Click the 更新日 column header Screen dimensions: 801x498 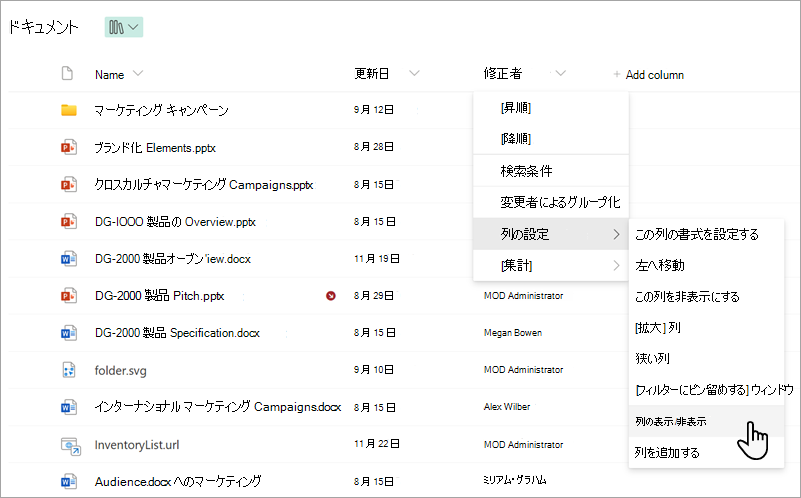[x=372, y=74]
